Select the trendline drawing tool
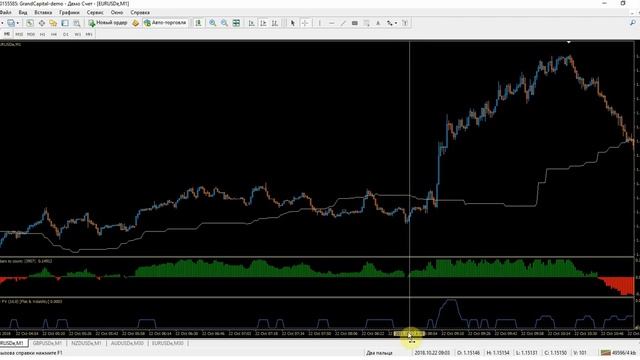 pyautogui.click(x=343, y=23)
